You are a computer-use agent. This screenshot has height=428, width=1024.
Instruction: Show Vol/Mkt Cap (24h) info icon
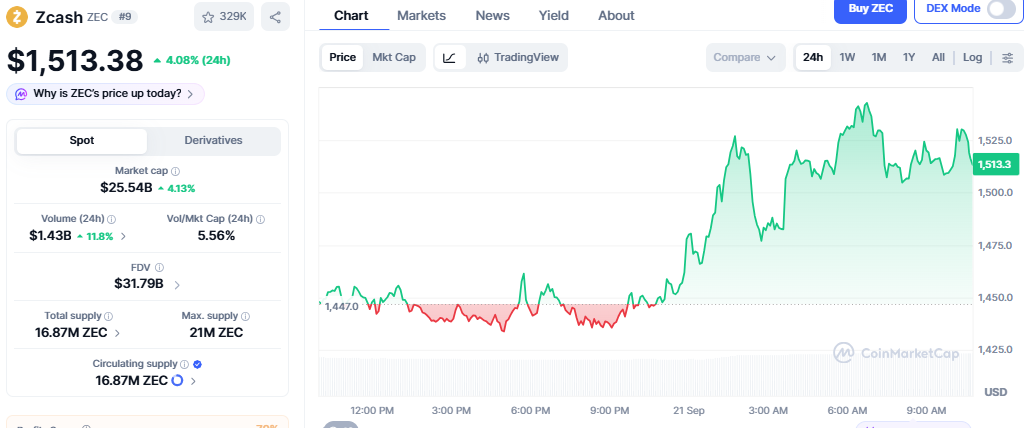(x=261, y=219)
